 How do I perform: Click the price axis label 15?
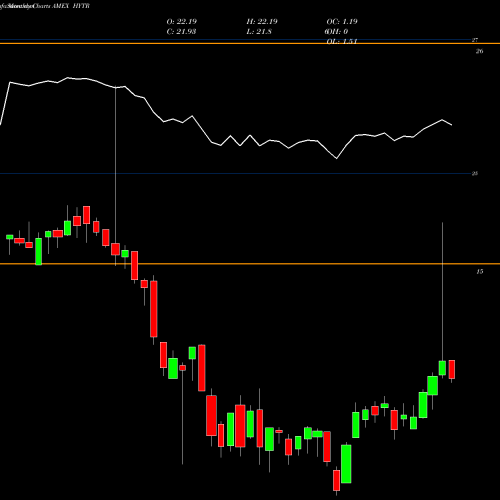point(479,272)
